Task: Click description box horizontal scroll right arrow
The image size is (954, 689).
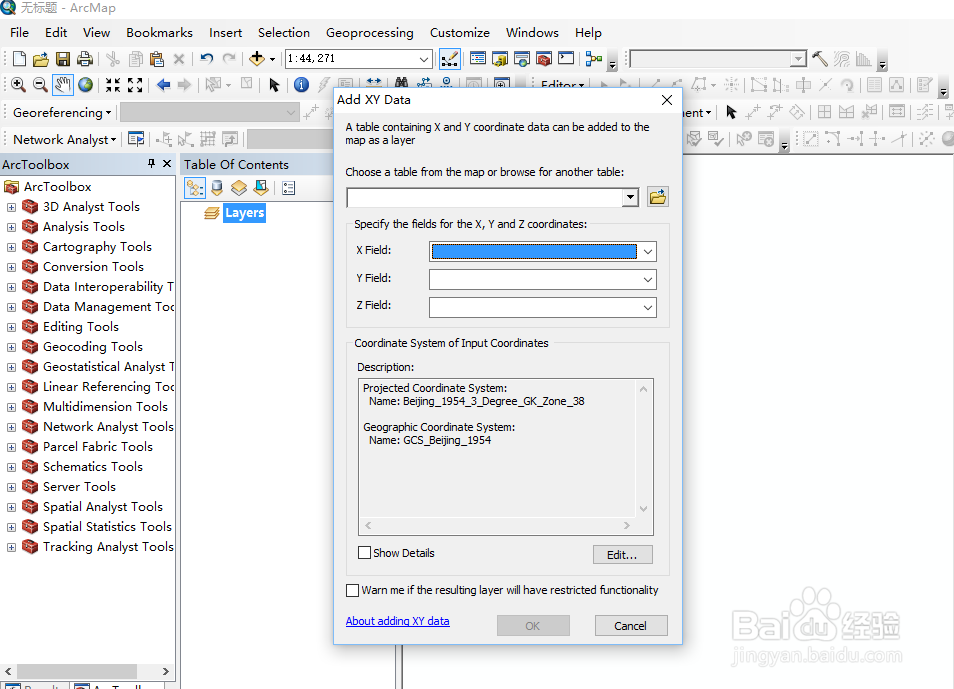Action: click(x=627, y=525)
